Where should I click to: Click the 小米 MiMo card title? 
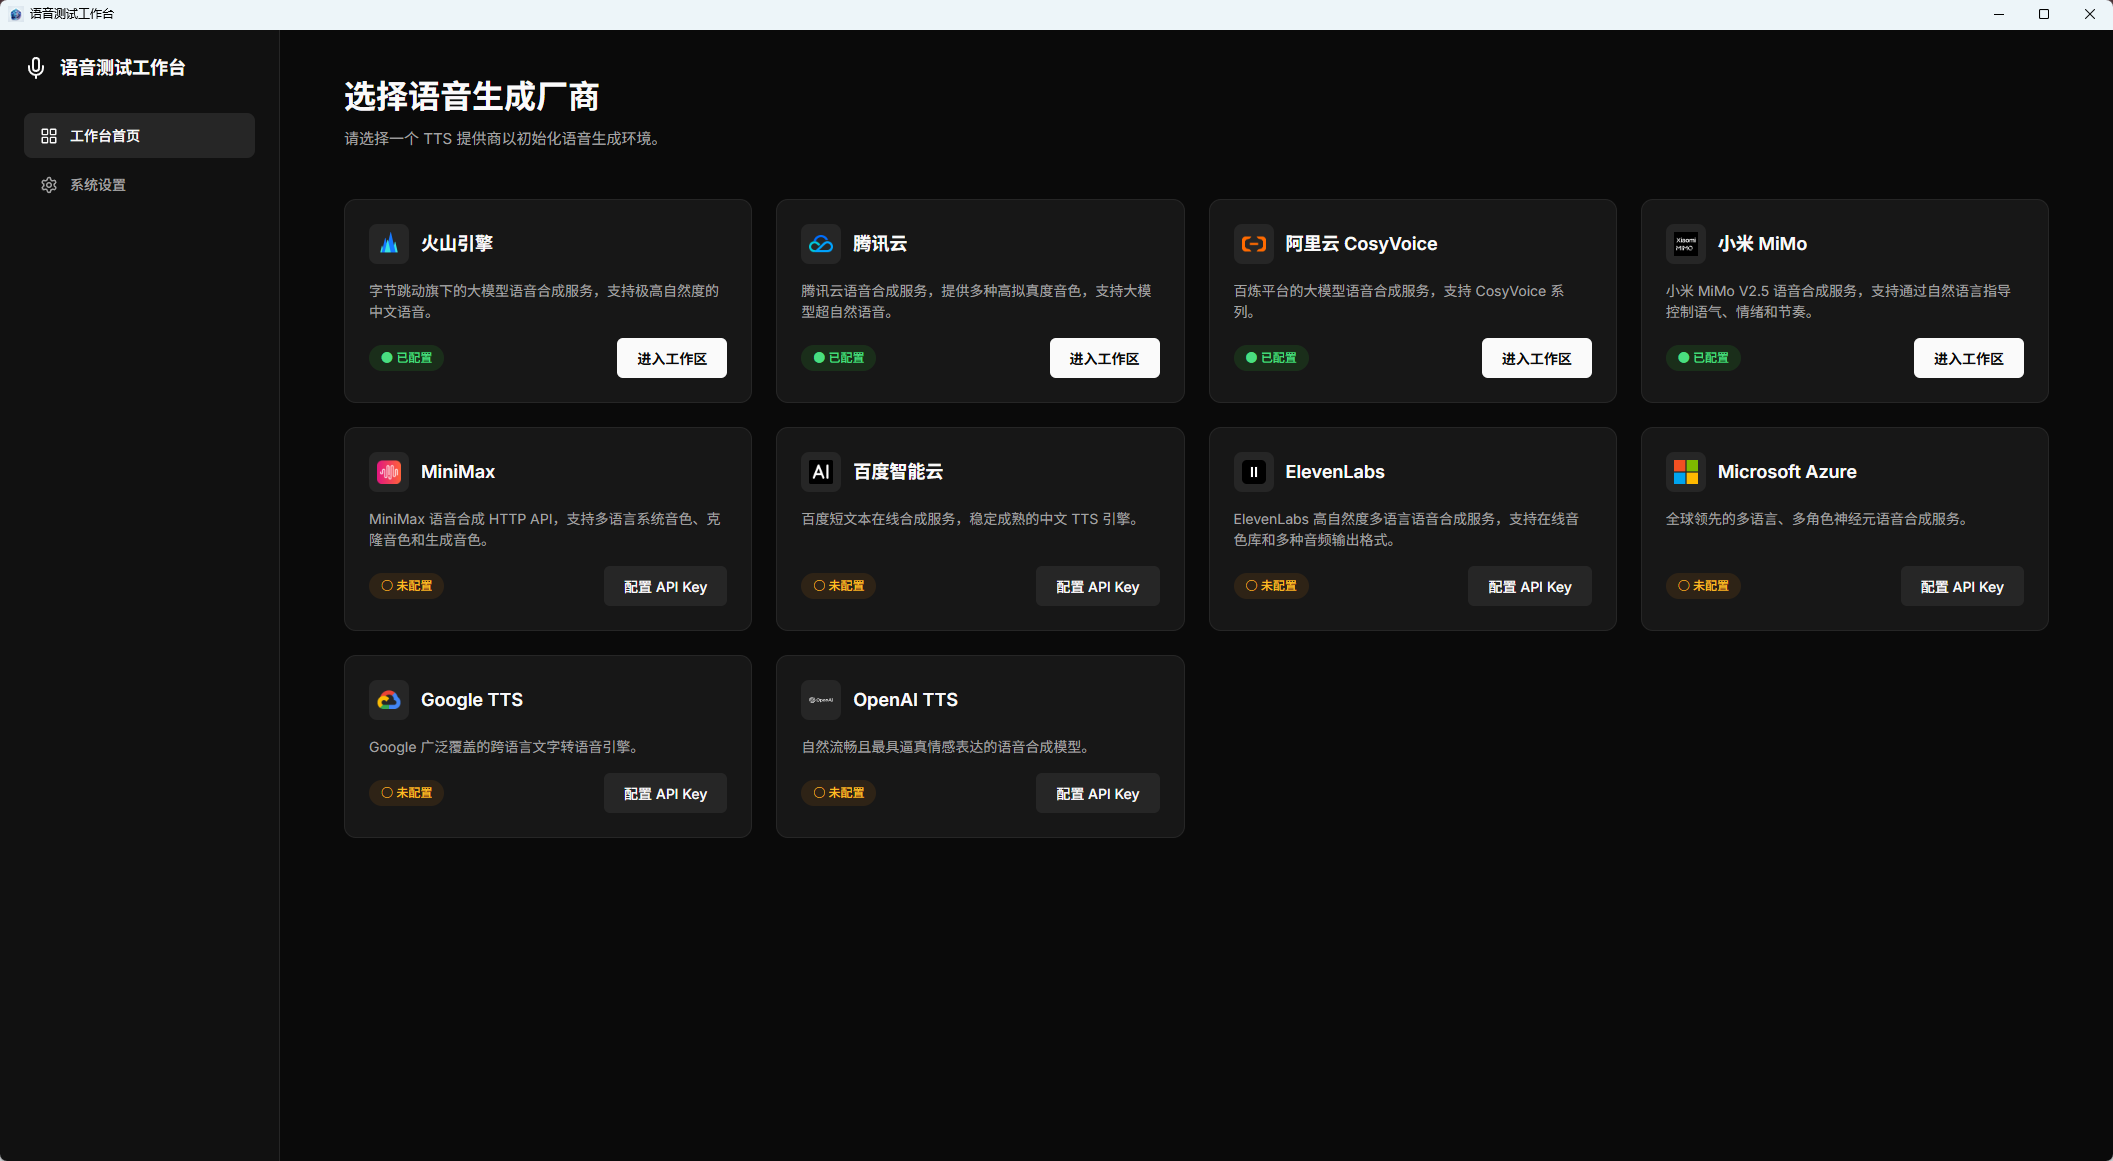pyautogui.click(x=1762, y=244)
